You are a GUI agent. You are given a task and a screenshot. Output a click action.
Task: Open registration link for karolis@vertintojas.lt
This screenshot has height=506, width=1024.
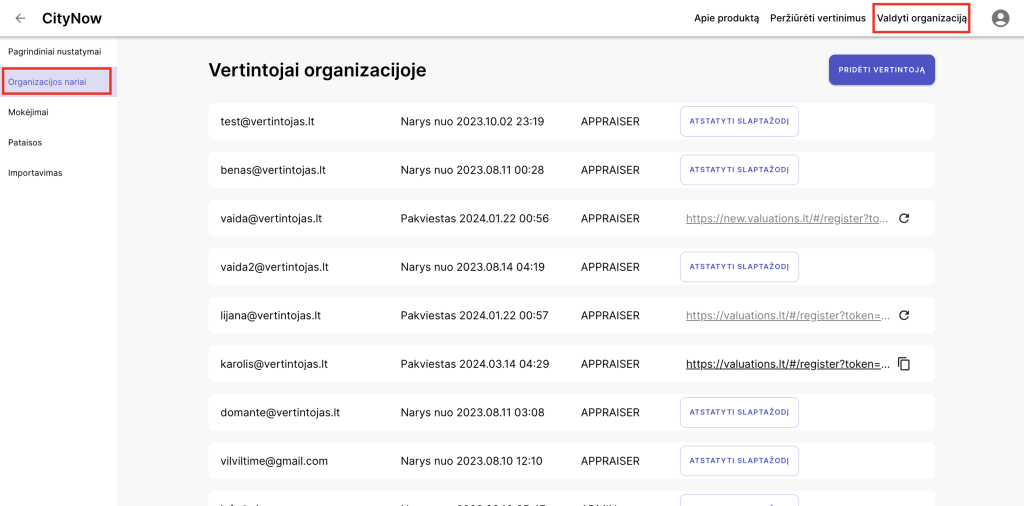pos(787,364)
